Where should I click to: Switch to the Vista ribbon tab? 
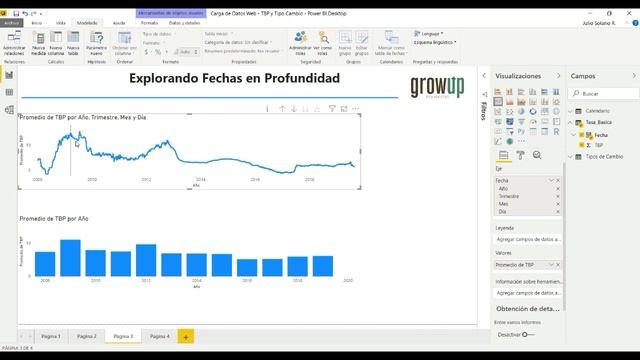click(60, 23)
